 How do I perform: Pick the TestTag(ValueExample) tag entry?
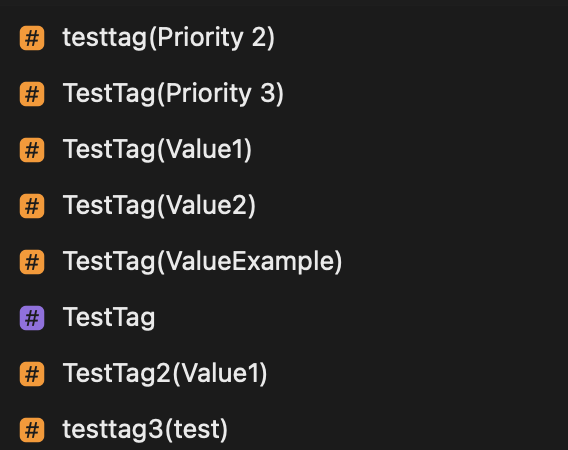tap(202, 262)
